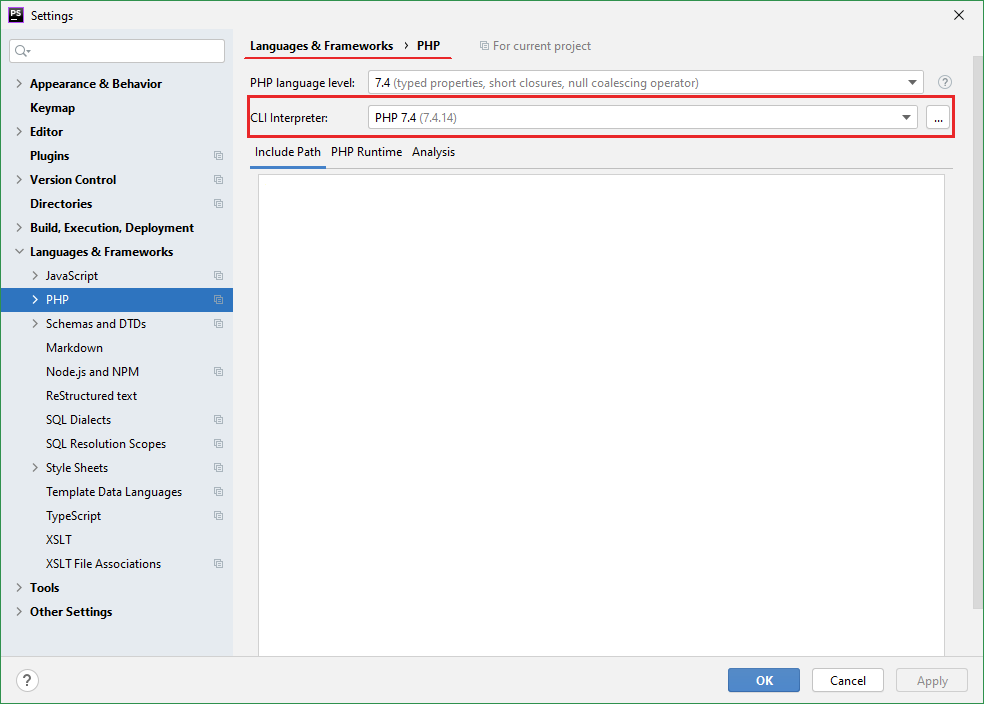Click the project-level icon on SQL Resolution Scopes row

click(x=218, y=444)
